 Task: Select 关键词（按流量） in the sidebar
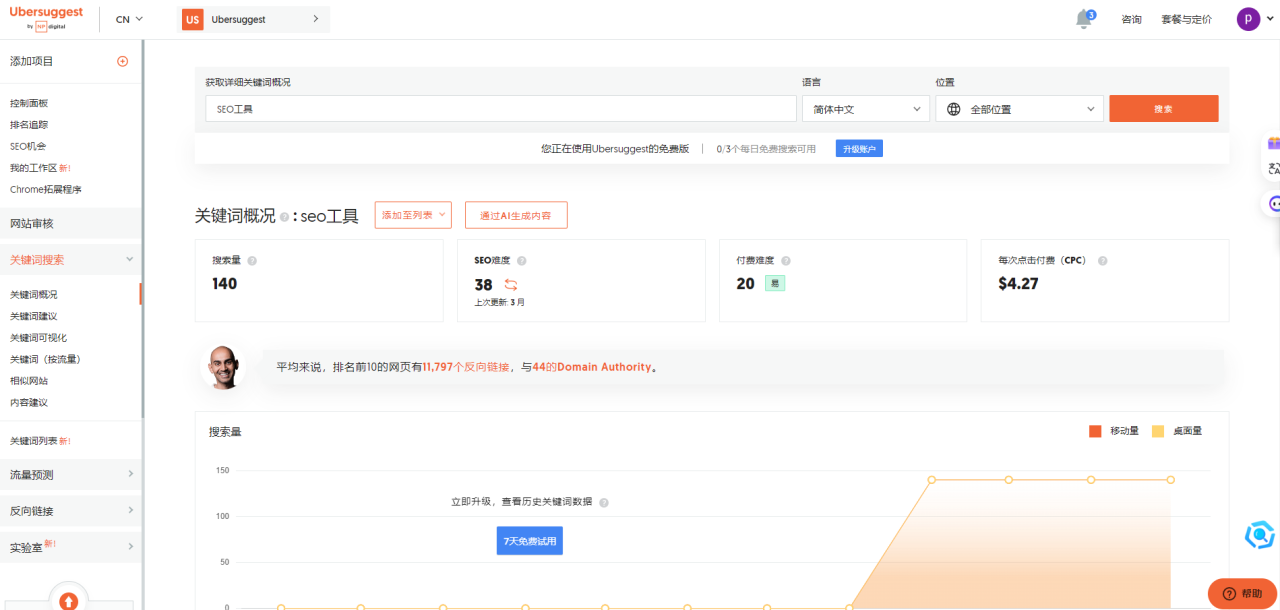tap(45, 359)
